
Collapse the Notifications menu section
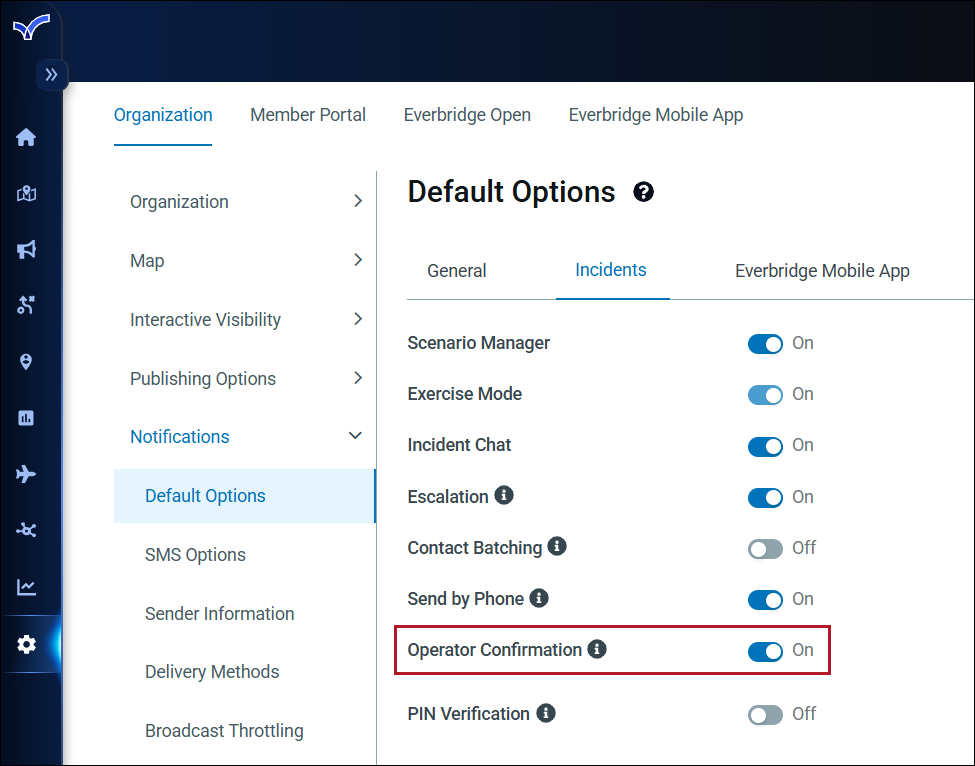[355, 436]
